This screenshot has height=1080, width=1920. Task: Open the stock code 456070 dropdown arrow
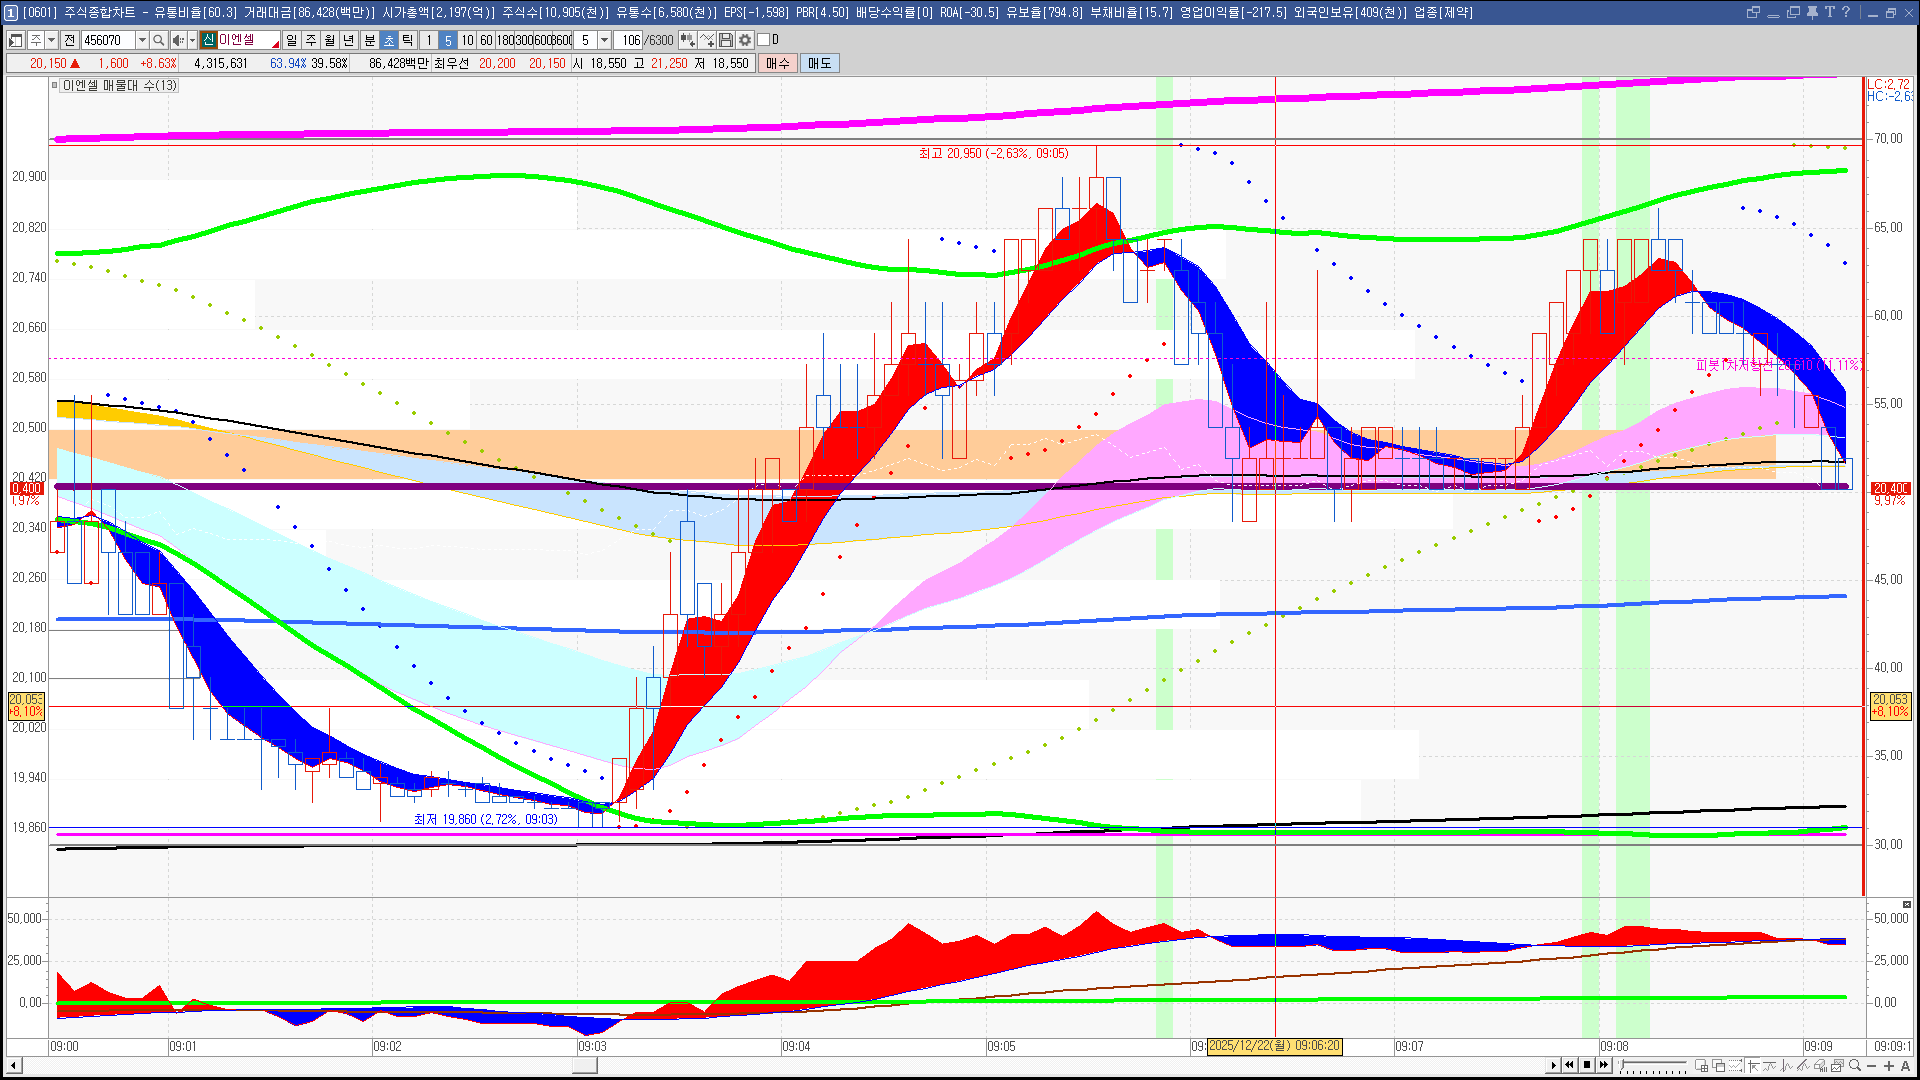[142, 40]
